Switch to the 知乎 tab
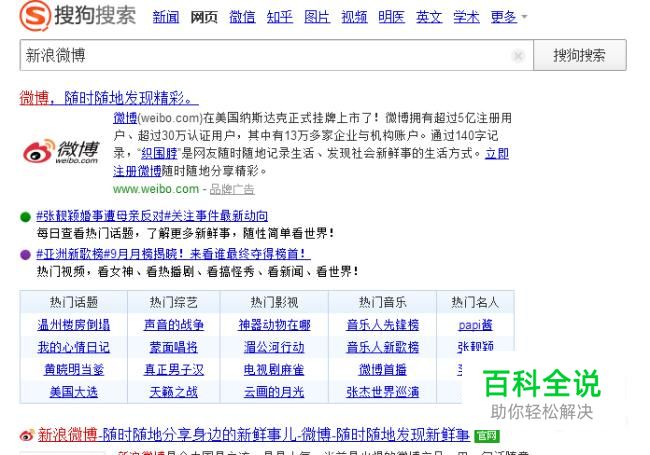 (x=279, y=17)
